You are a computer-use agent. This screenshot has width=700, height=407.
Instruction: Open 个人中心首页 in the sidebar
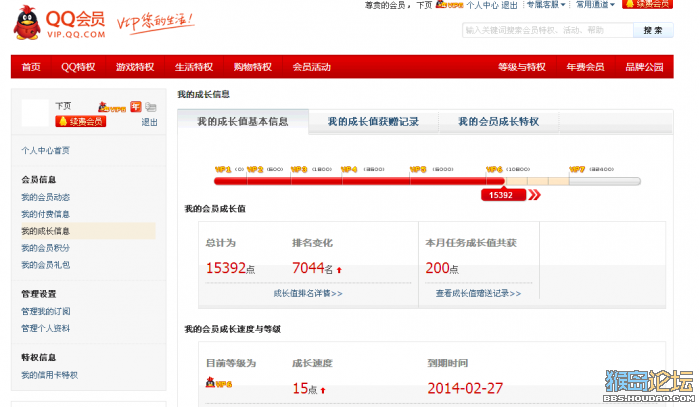[46, 150]
